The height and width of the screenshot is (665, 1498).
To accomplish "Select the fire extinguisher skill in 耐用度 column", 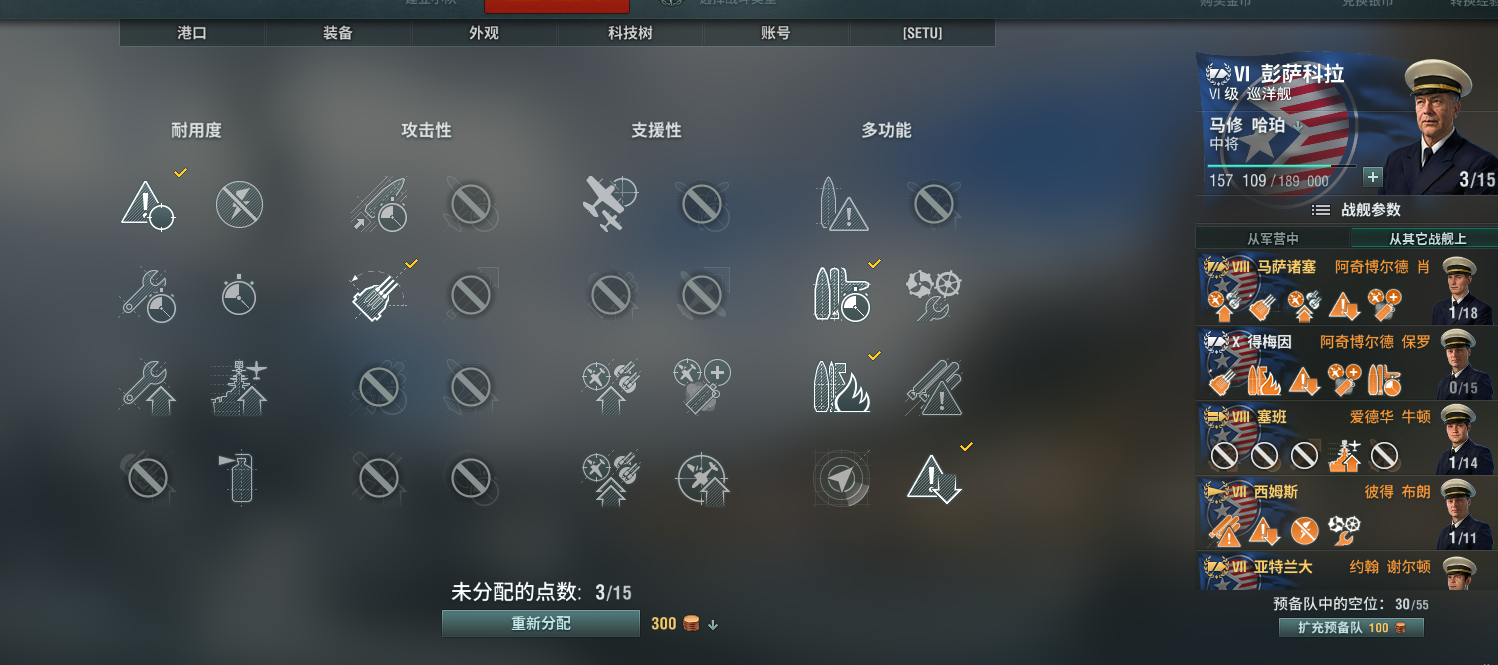I will (240, 477).
